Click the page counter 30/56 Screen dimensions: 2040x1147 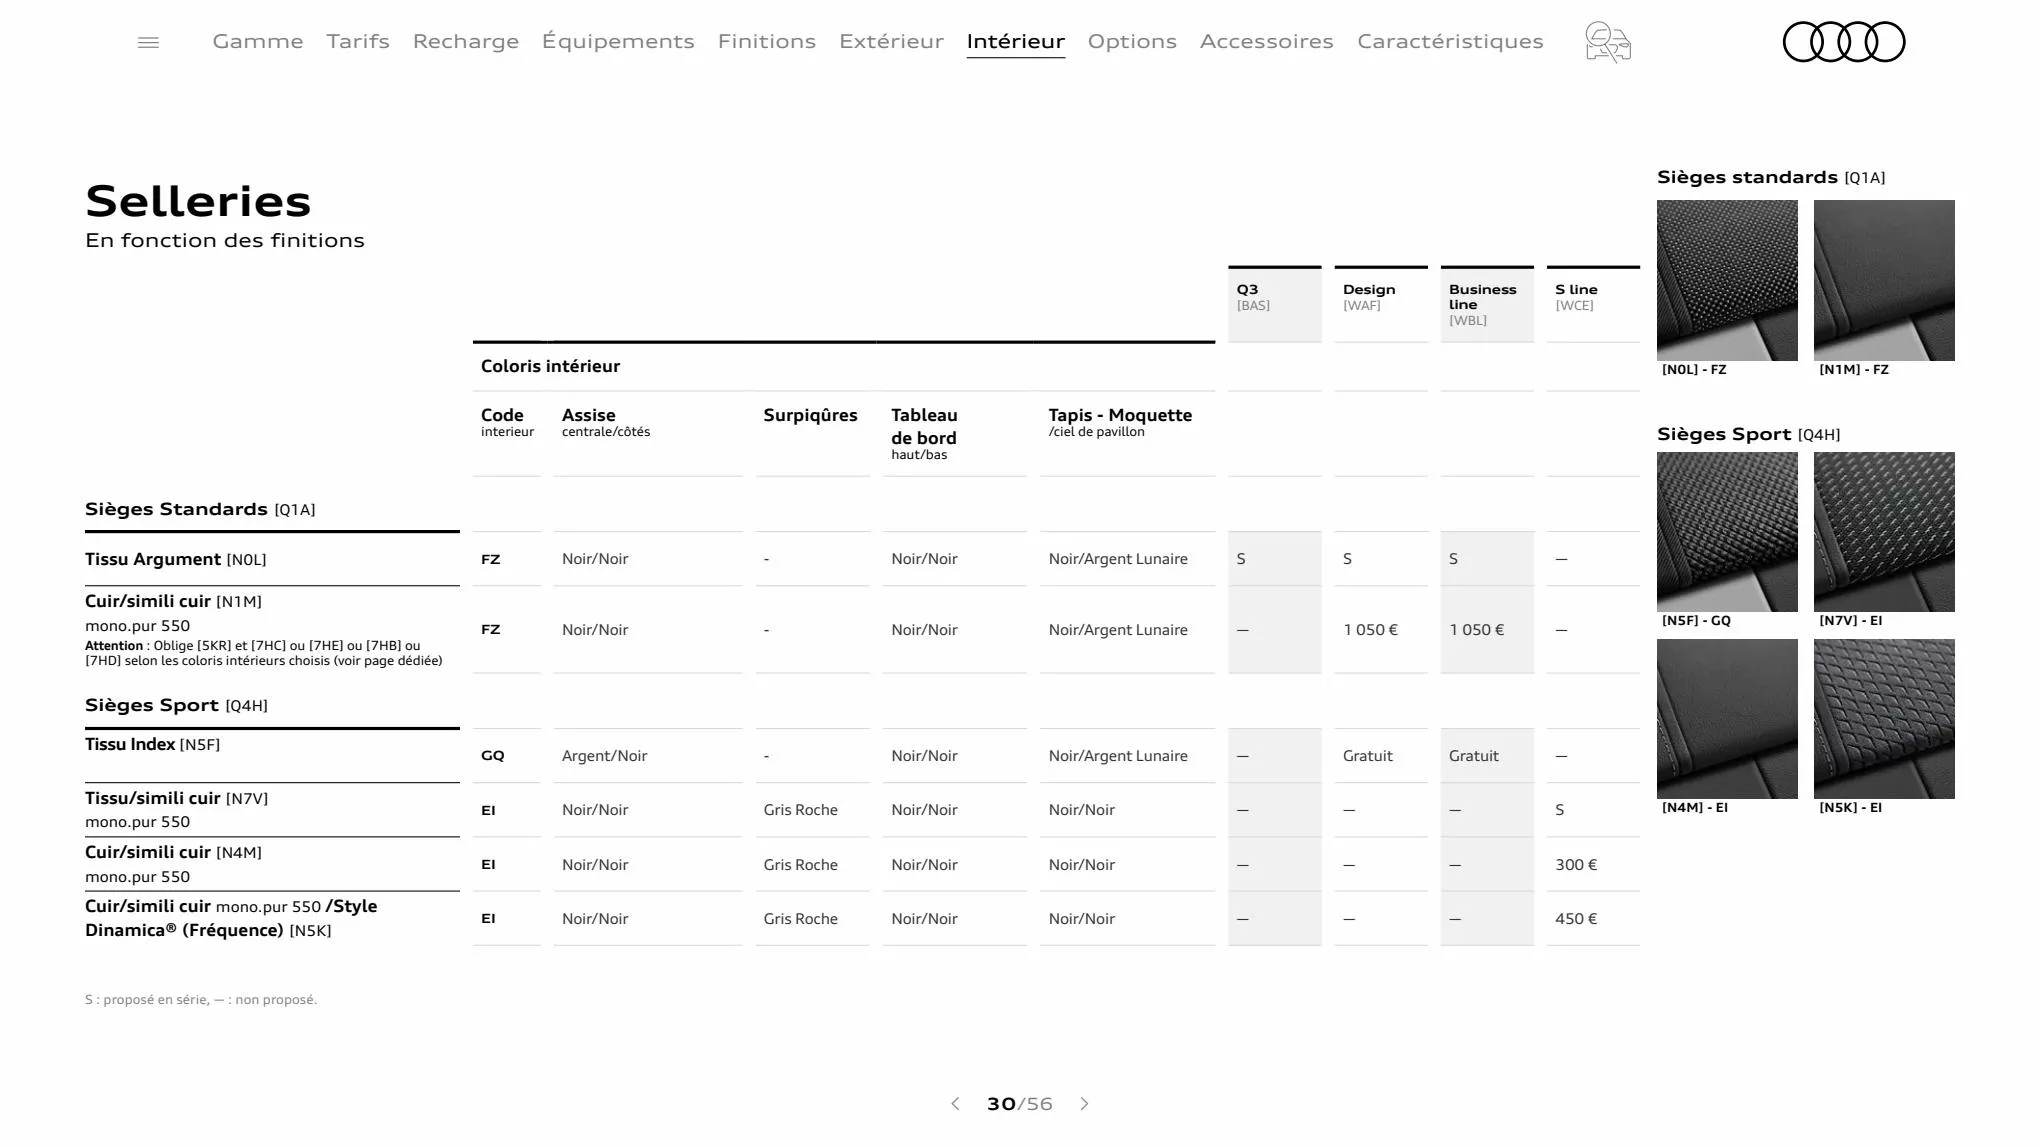tap(1019, 1104)
